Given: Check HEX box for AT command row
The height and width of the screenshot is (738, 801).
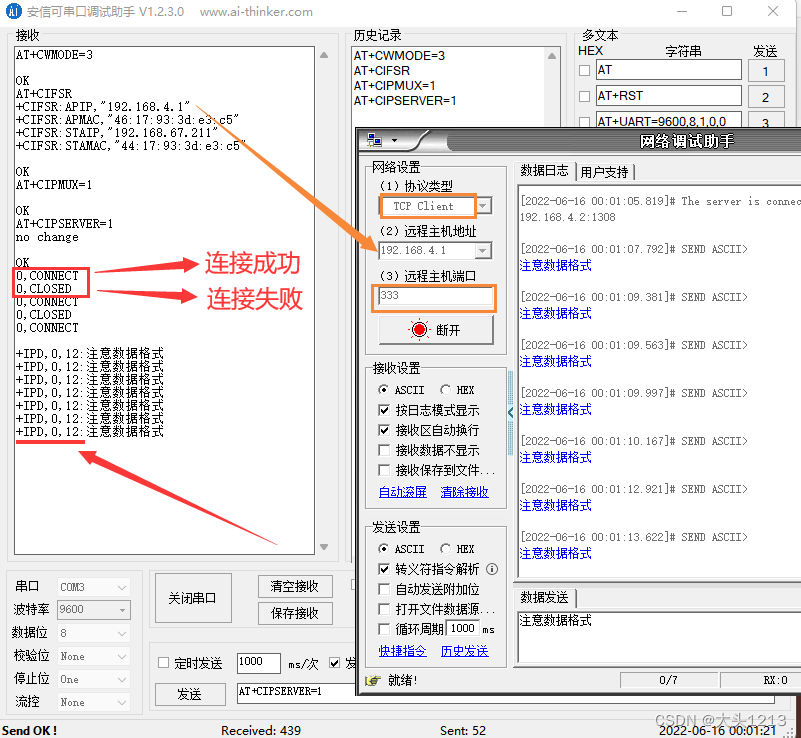Looking at the screenshot, I should 584,70.
